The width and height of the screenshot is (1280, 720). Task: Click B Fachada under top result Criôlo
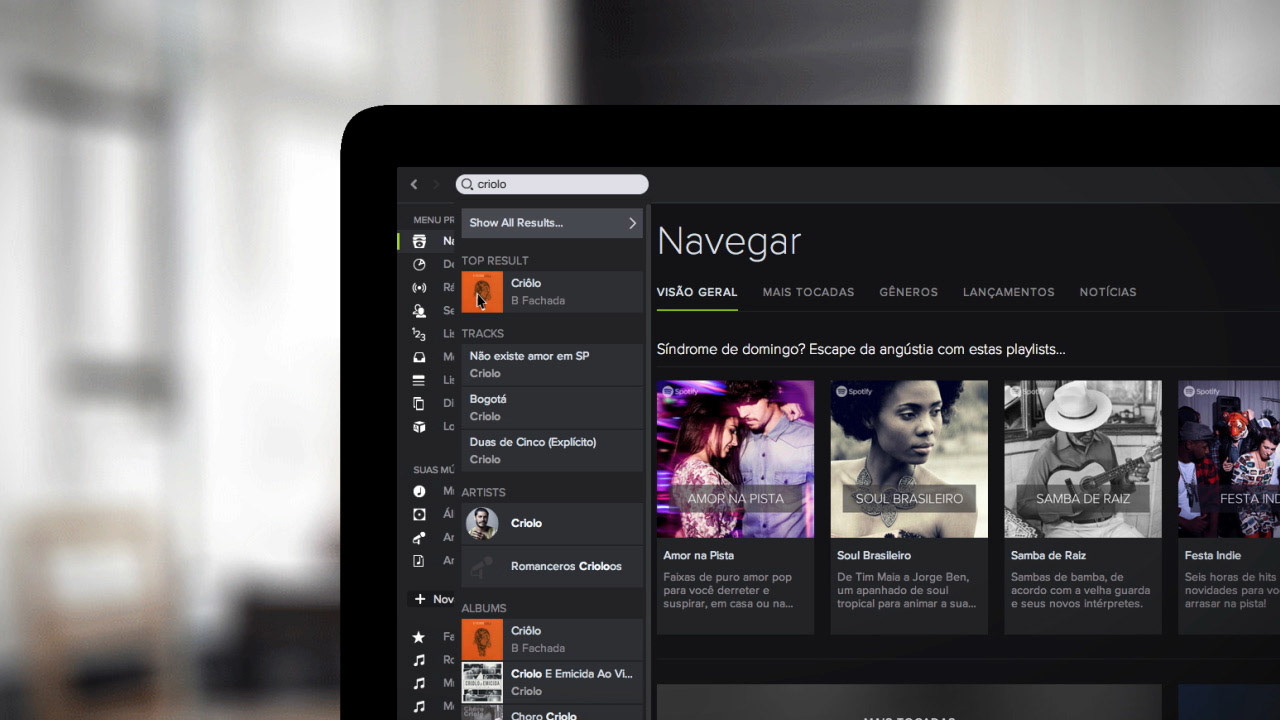click(x=538, y=300)
